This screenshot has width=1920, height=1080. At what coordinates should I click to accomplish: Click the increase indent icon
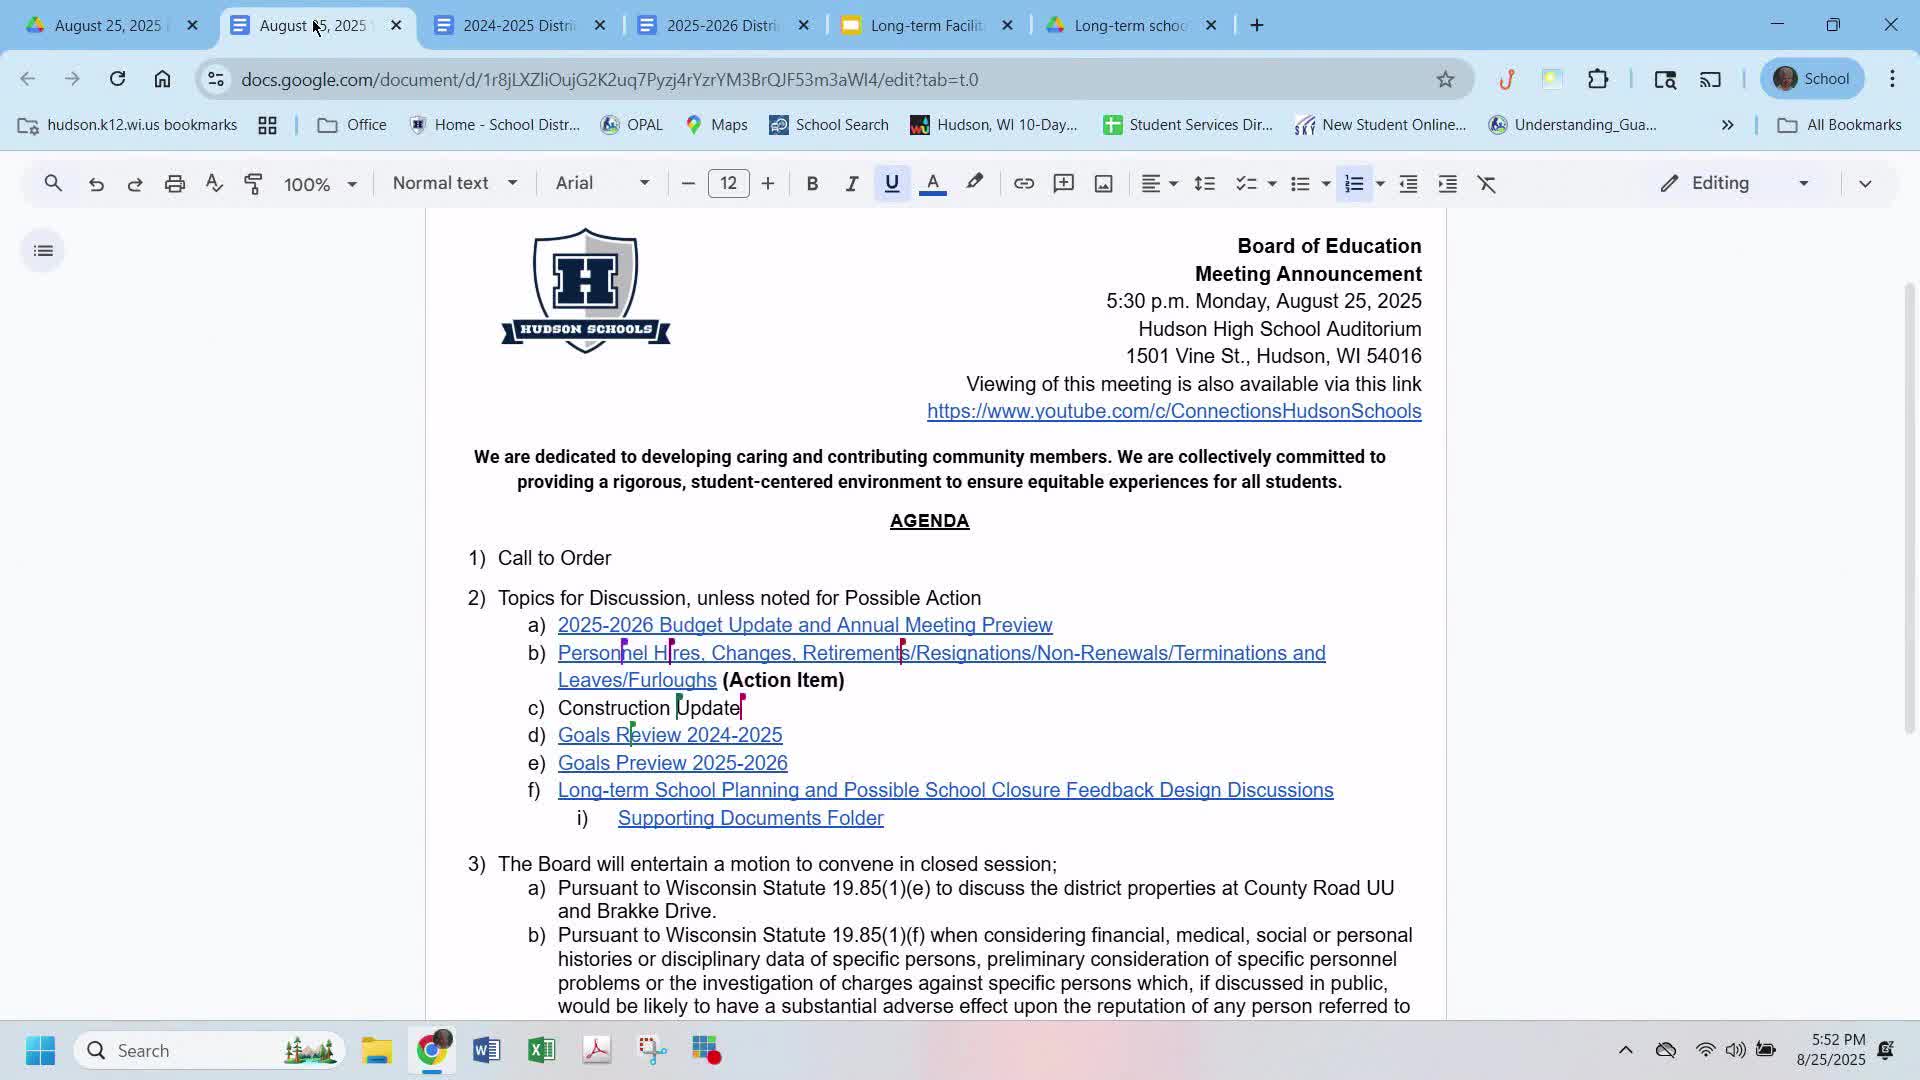click(x=1447, y=184)
